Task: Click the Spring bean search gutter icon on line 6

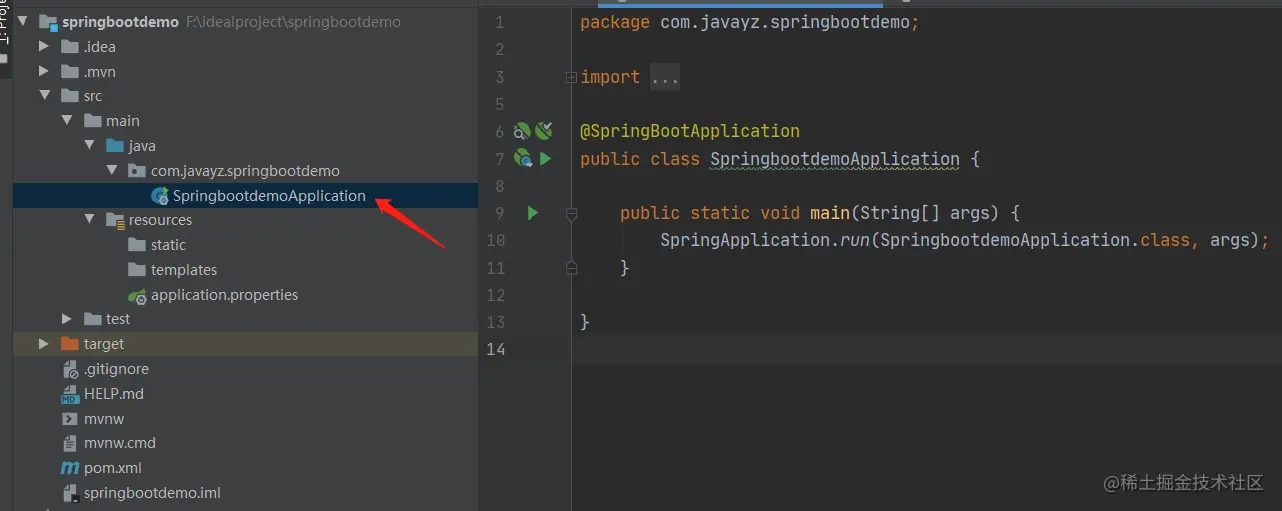Action: 522,131
